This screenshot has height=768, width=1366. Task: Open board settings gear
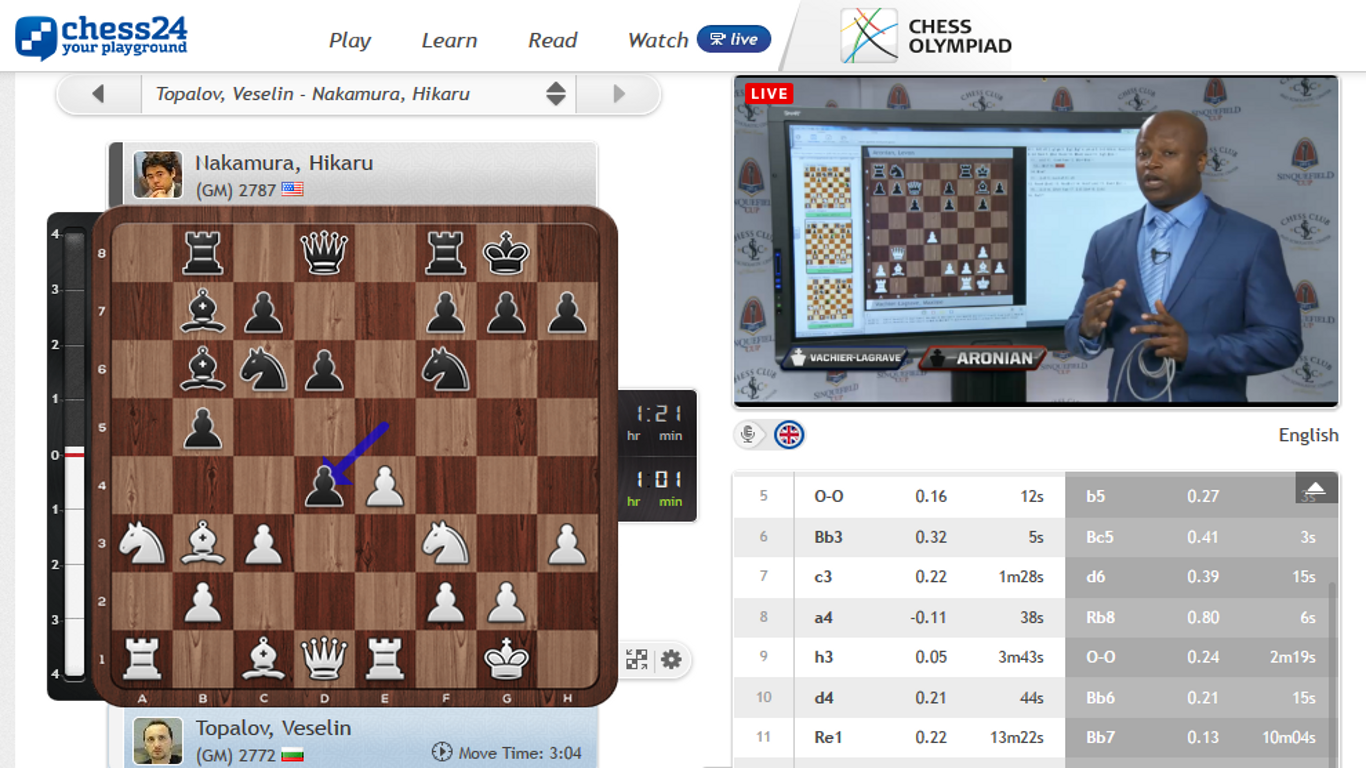(671, 659)
